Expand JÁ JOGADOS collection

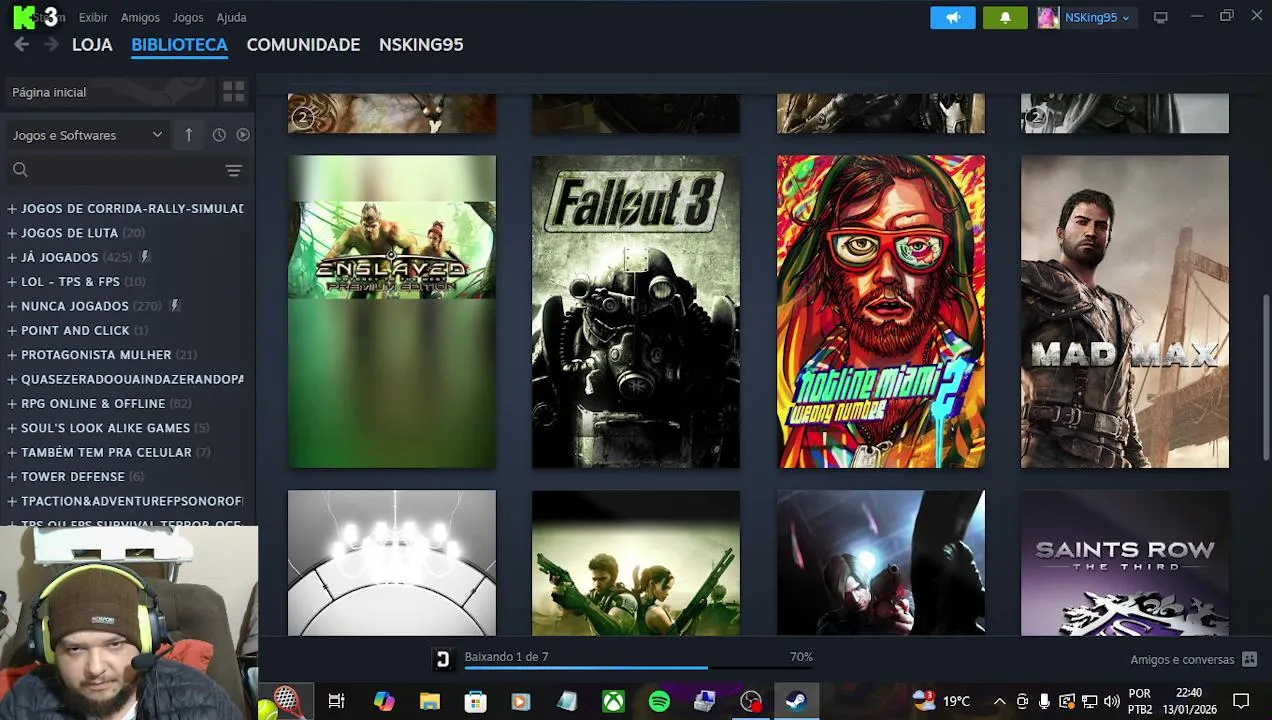[12, 258]
